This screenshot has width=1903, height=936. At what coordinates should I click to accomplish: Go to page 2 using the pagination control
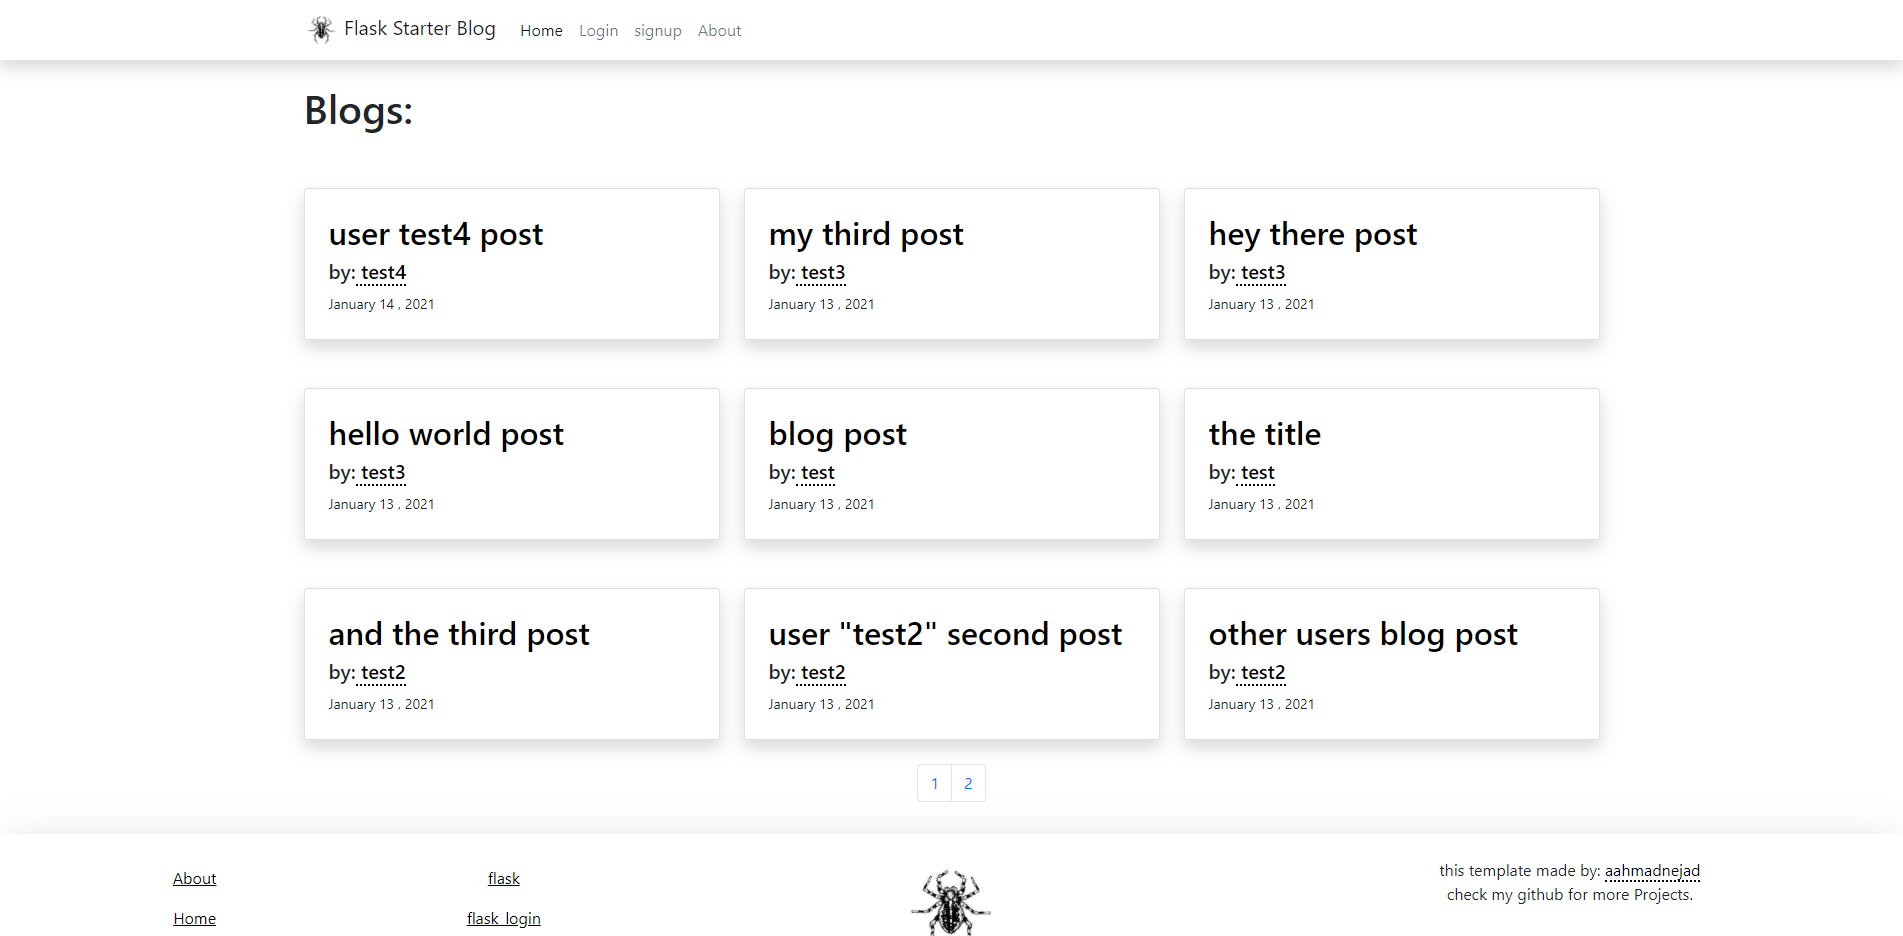pyautogui.click(x=967, y=783)
